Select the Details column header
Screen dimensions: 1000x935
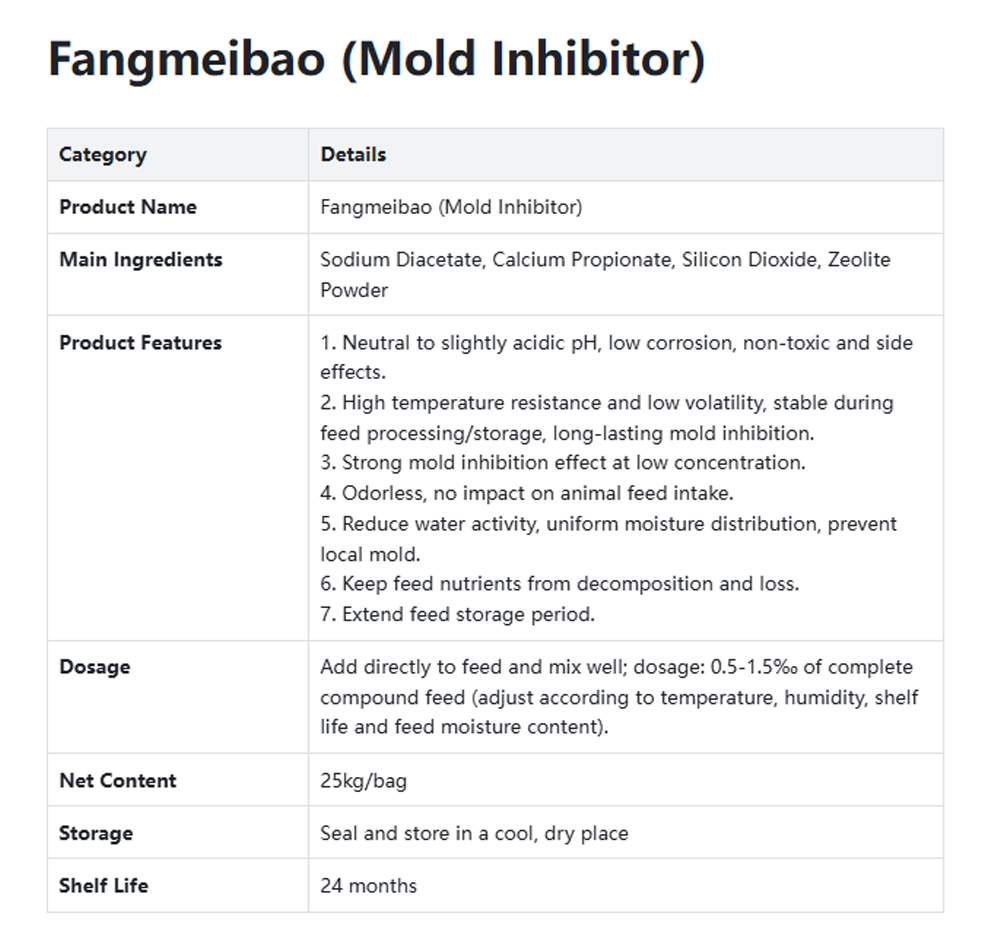[353, 154]
